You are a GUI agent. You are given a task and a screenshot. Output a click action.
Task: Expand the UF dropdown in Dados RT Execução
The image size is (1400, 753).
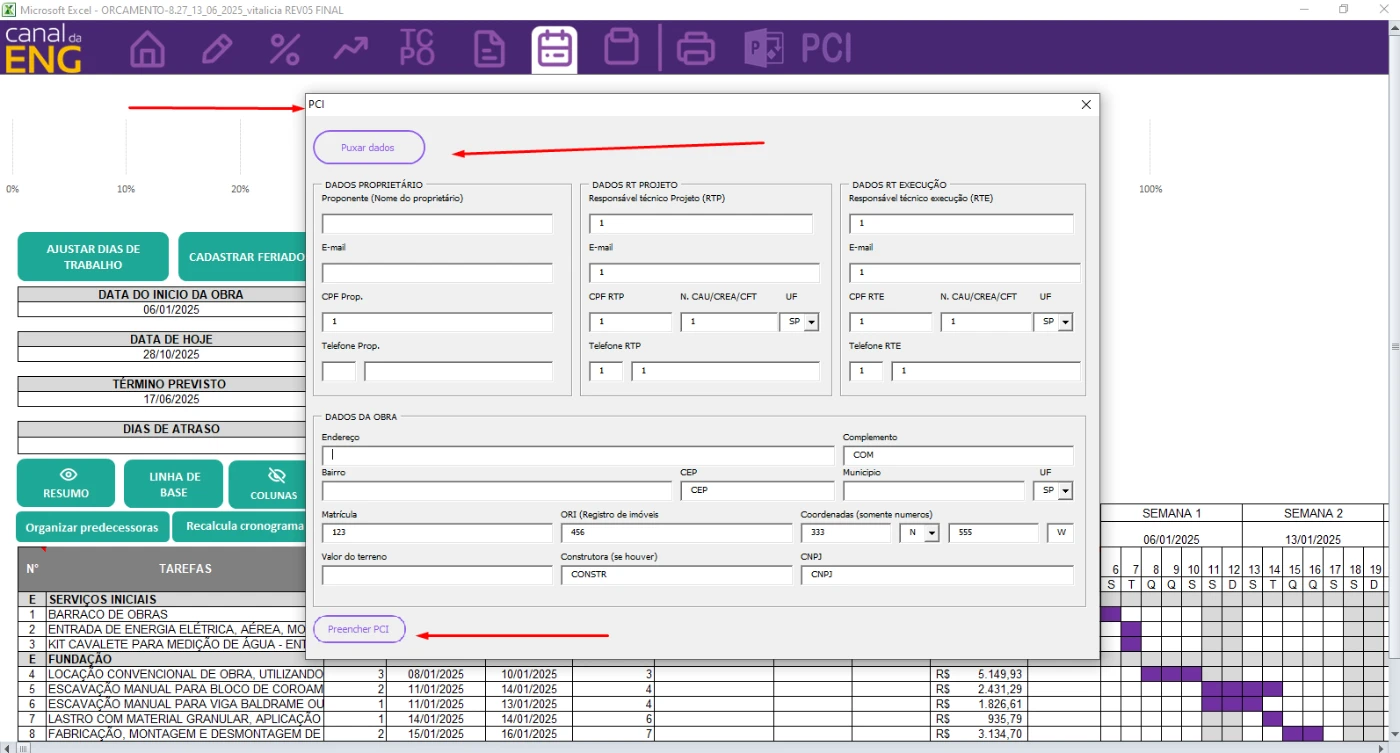(1065, 322)
